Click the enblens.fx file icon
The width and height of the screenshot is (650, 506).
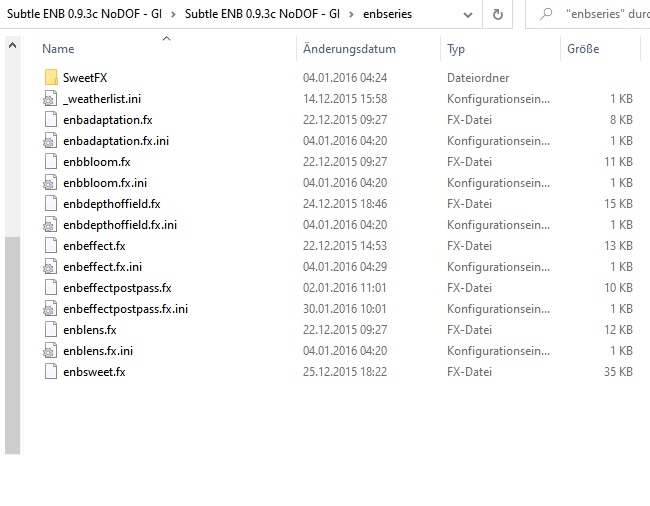(51, 330)
